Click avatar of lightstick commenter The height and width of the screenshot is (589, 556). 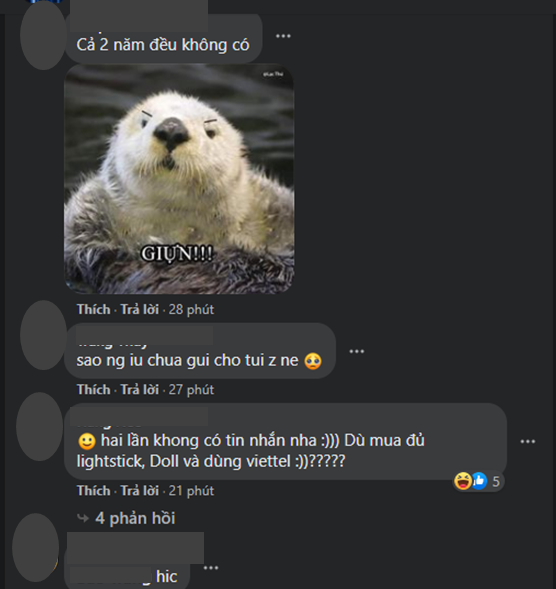[39, 427]
